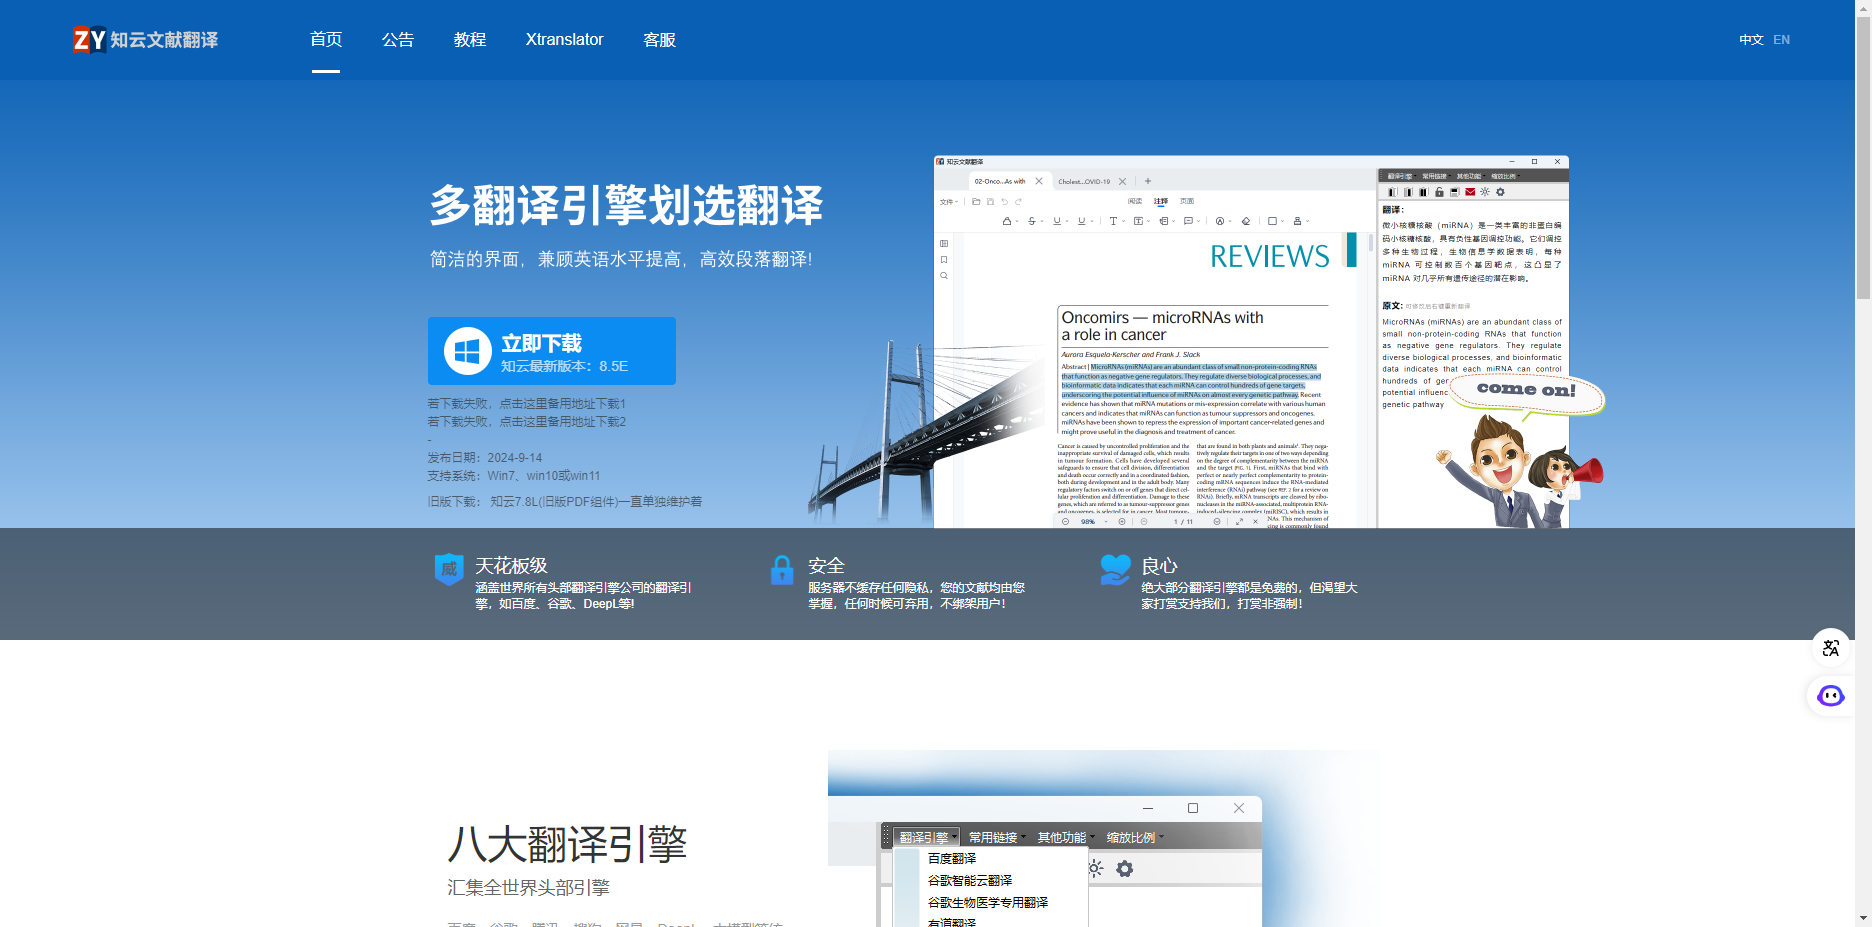Click the 天花板级 feature title

[x=511, y=566]
